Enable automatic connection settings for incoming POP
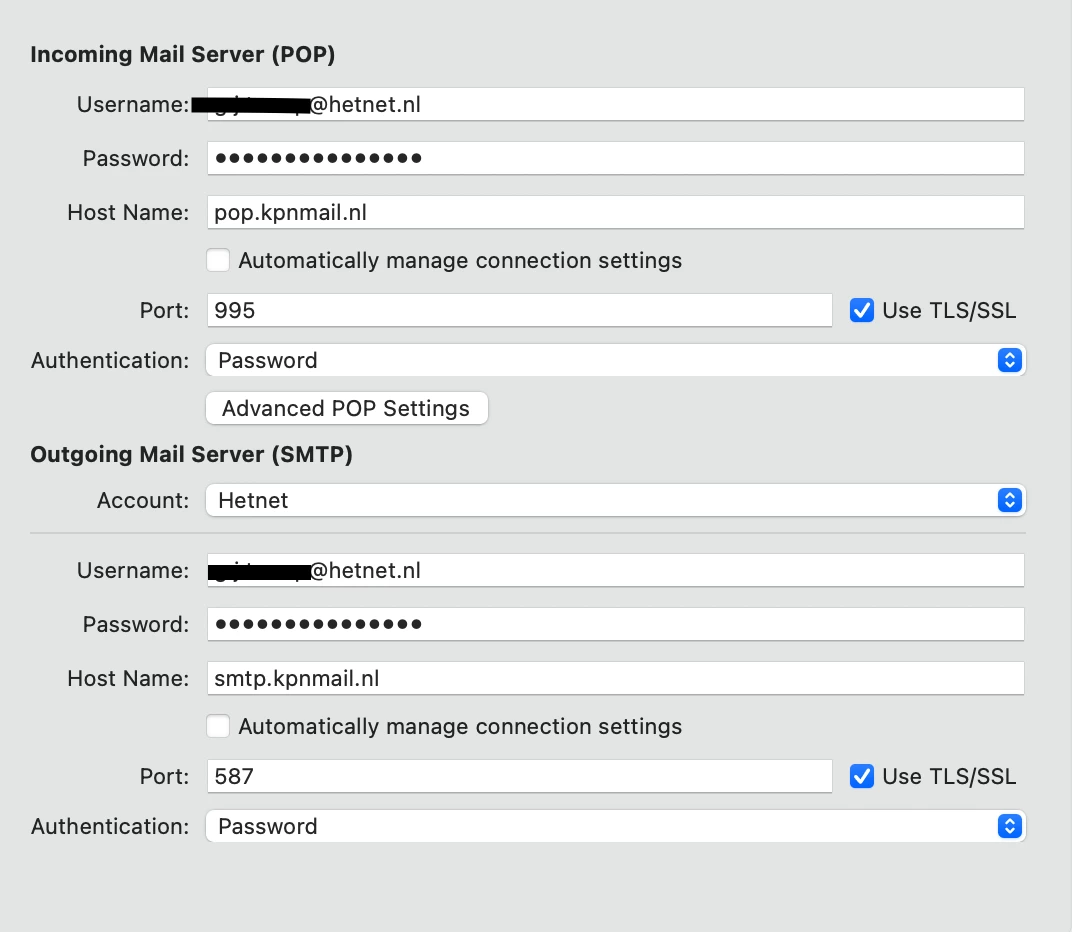 tap(218, 261)
